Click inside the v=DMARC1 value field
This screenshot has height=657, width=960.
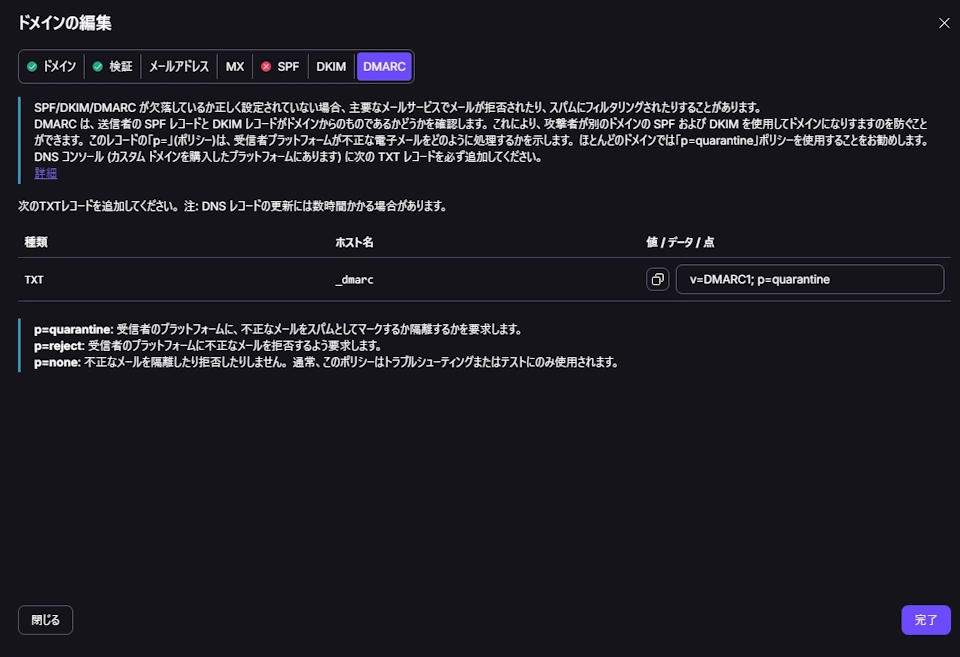click(x=809, y=279)
